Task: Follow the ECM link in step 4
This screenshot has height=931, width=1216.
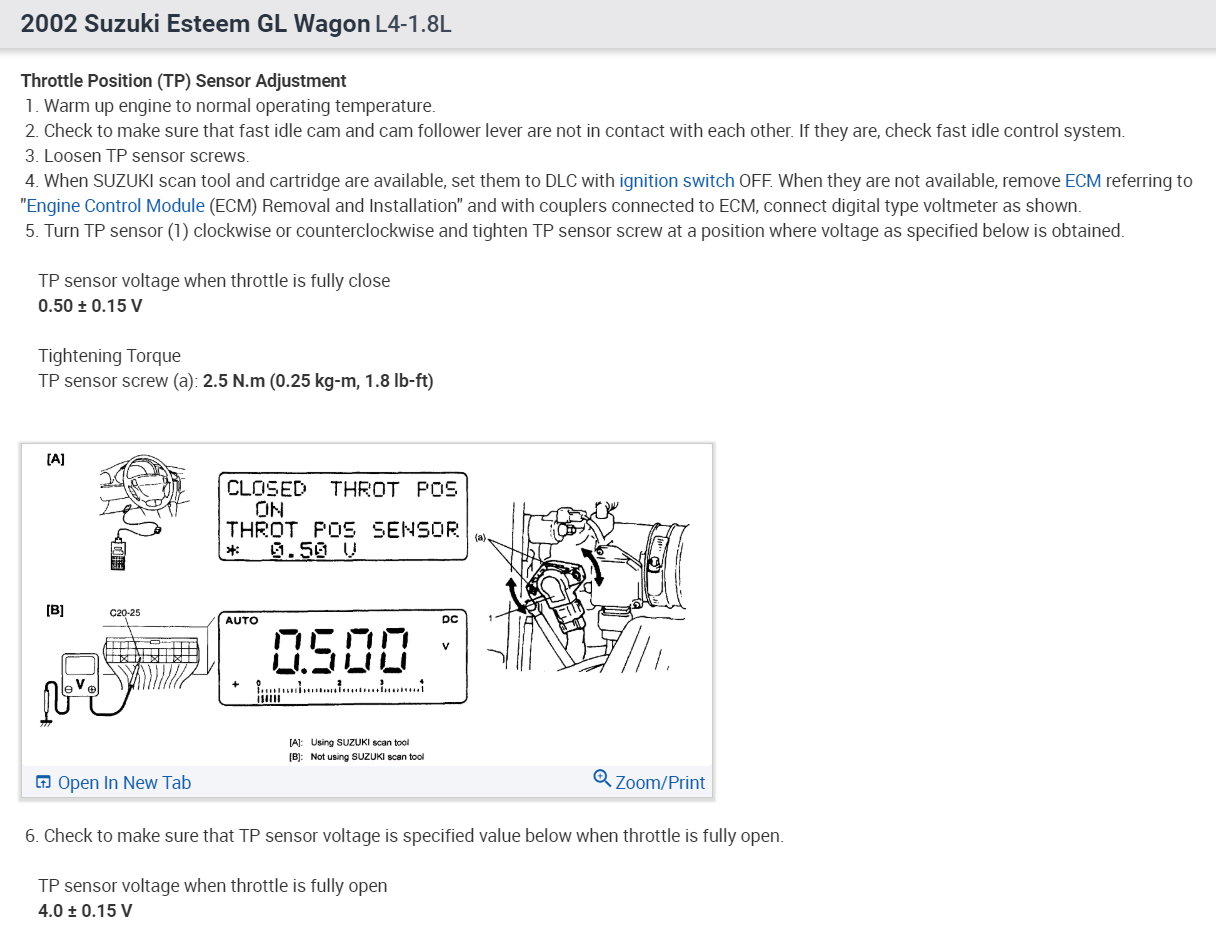Action: [1083, 181]
